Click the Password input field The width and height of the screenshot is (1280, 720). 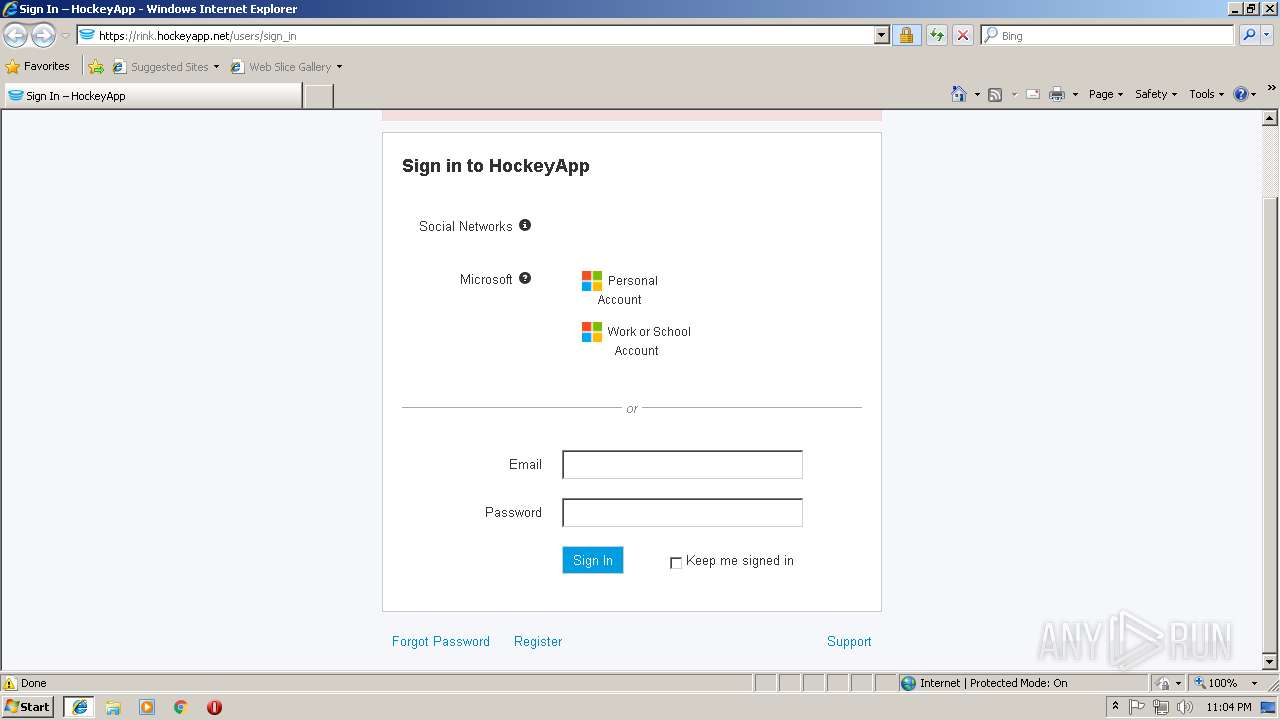pyautogui.click(x=682, y=513)
